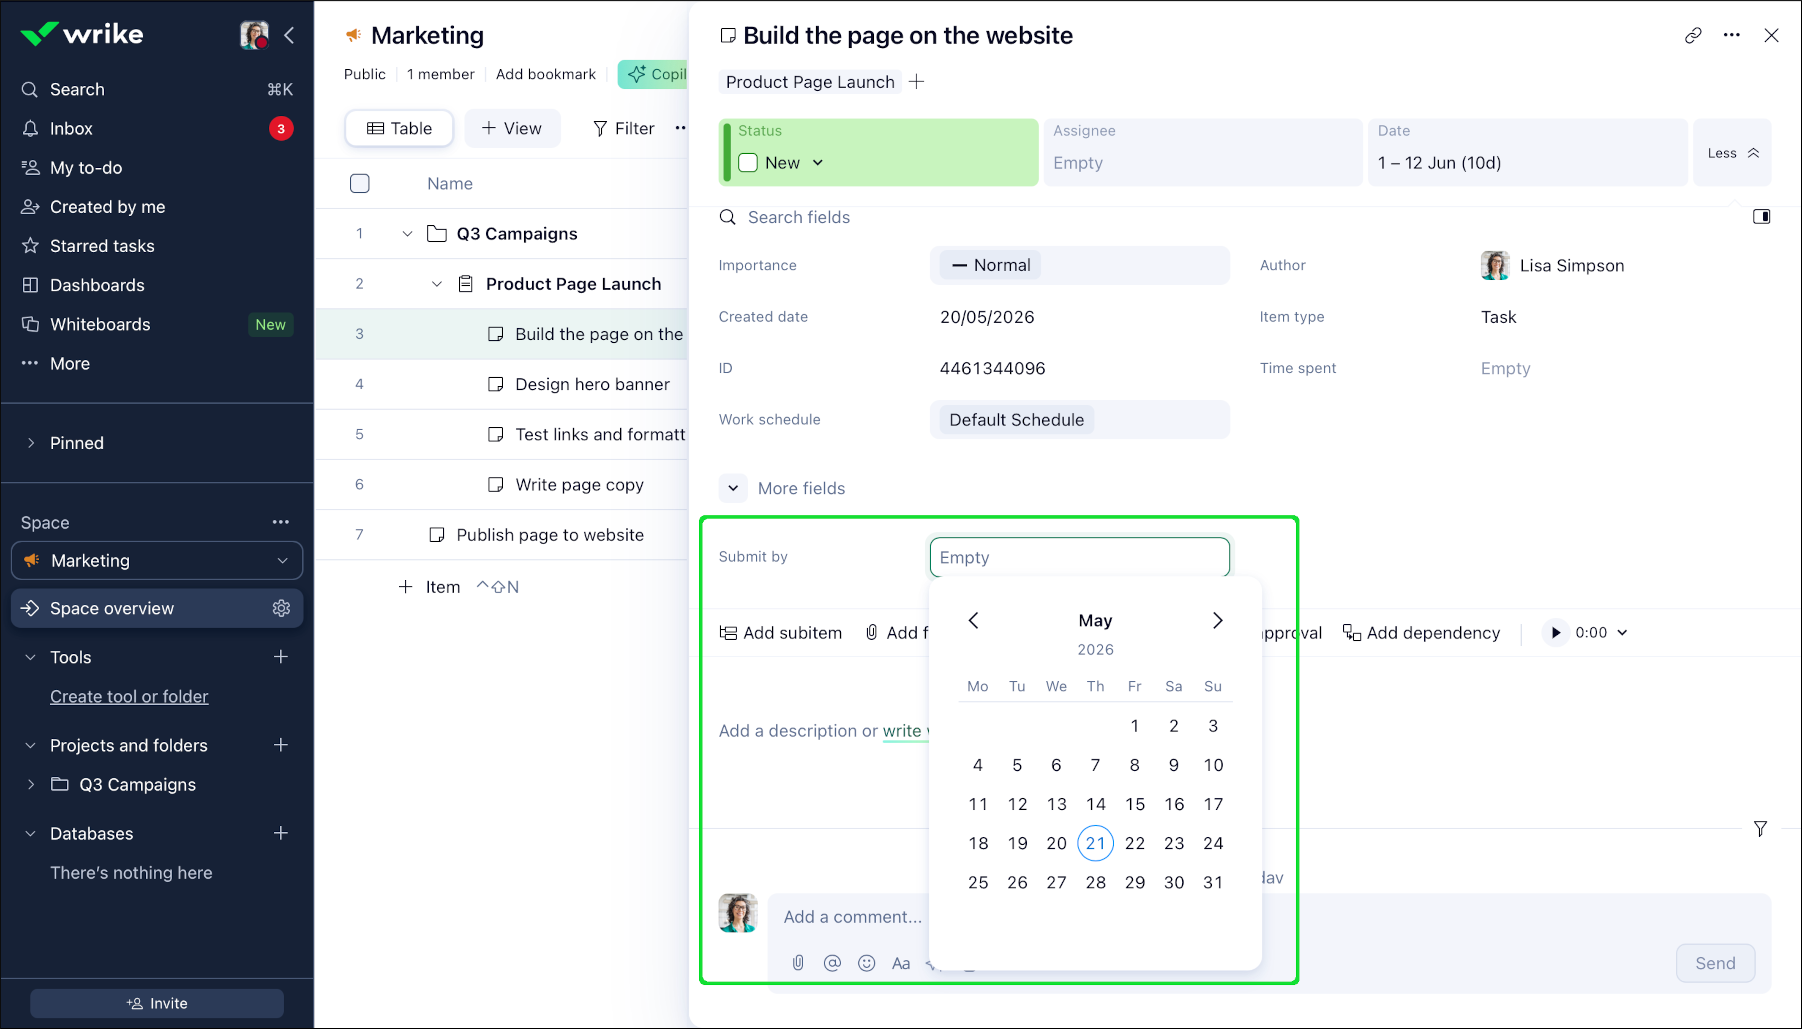
Task: Select May 15 in calendar
Action: (1135, 804)
